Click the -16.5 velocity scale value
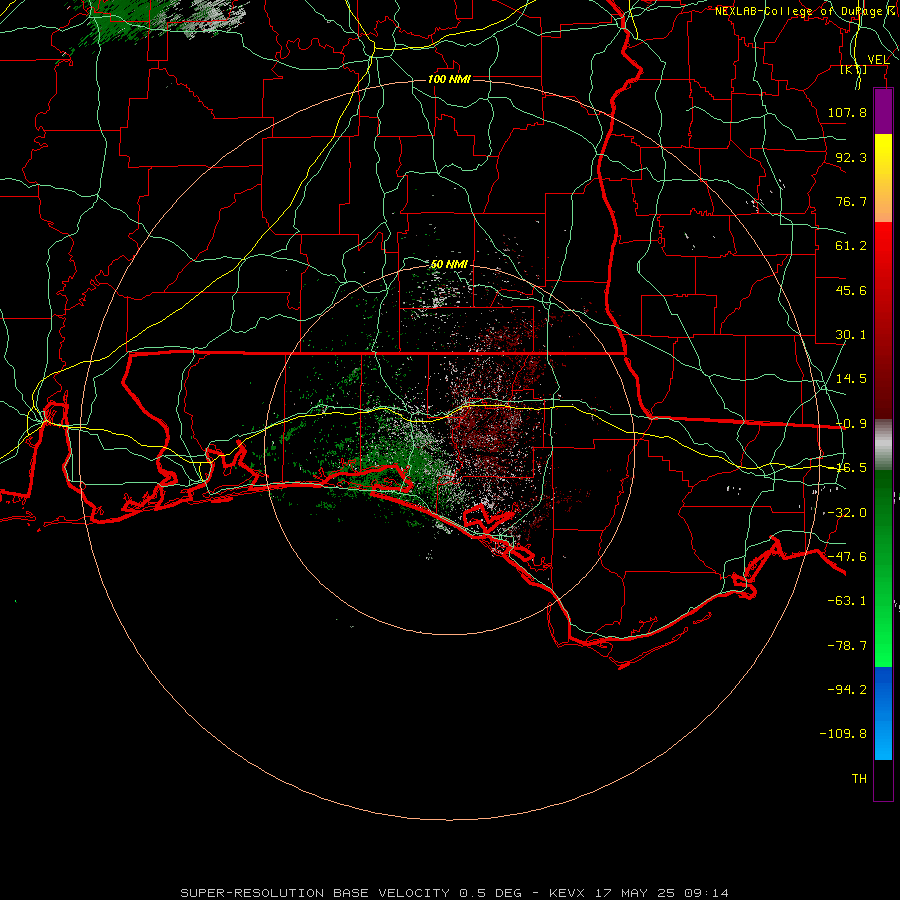The width and height of the screenshot is (900, 900). tap(851, 468)
